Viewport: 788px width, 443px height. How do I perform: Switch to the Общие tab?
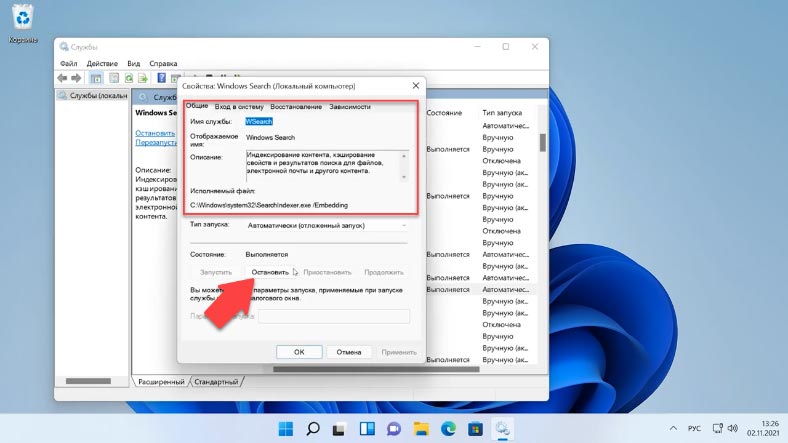(197, 105)
